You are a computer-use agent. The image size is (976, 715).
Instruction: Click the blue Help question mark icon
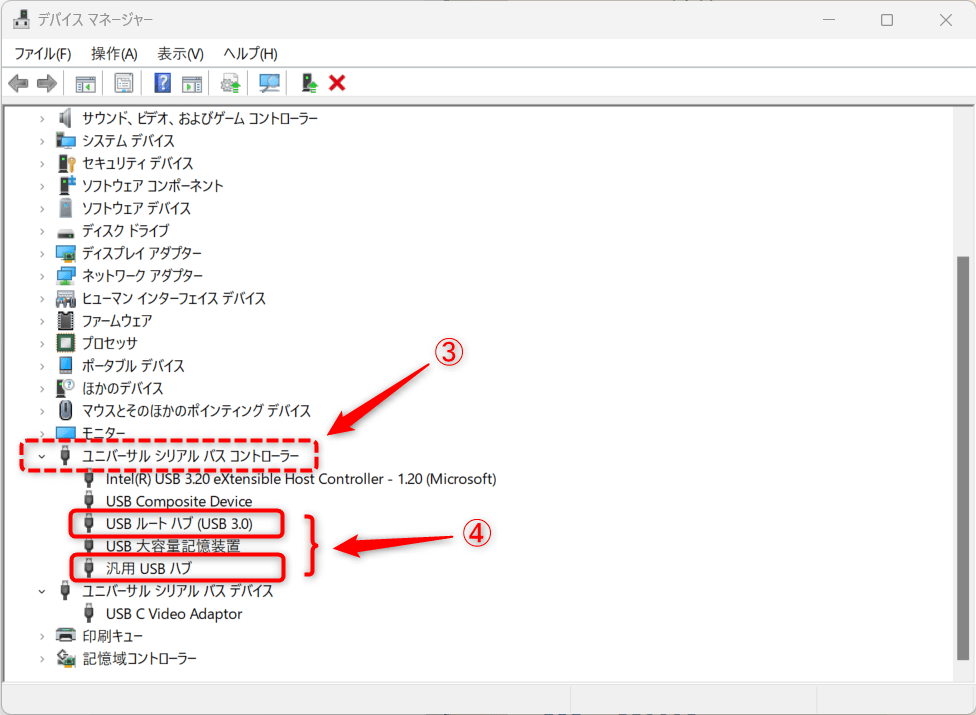(x=162, y=83)
